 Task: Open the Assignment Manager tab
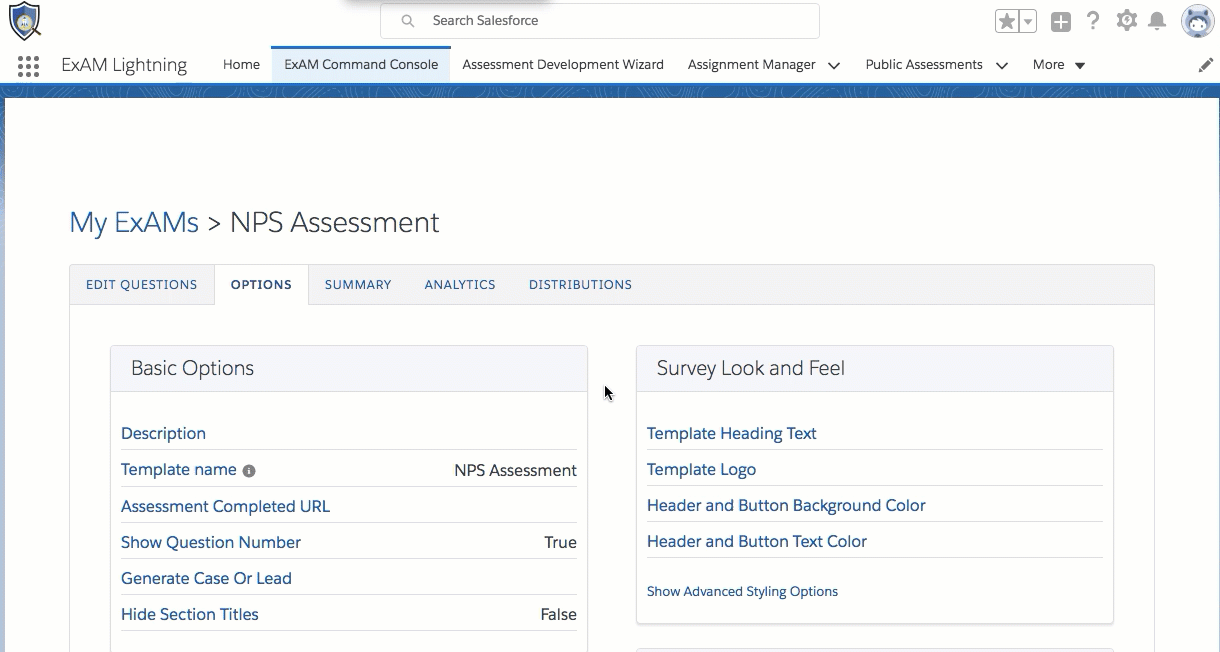pyautogui.click(x=752, y=65)
